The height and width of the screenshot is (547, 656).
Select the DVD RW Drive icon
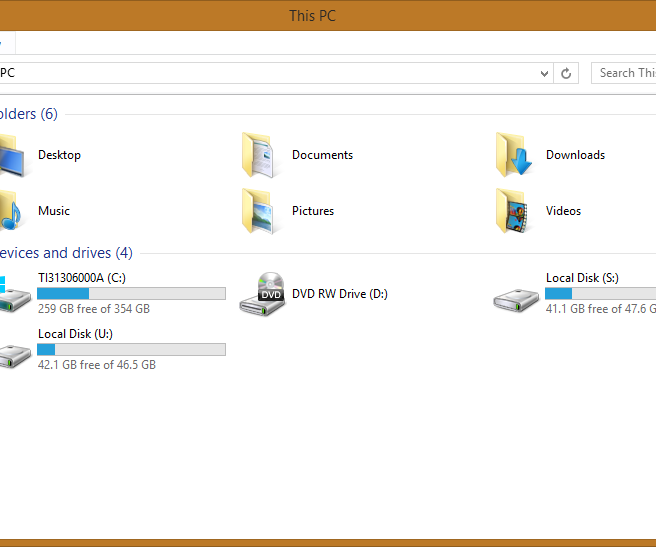pyautogui.click(x=262, y=294)
